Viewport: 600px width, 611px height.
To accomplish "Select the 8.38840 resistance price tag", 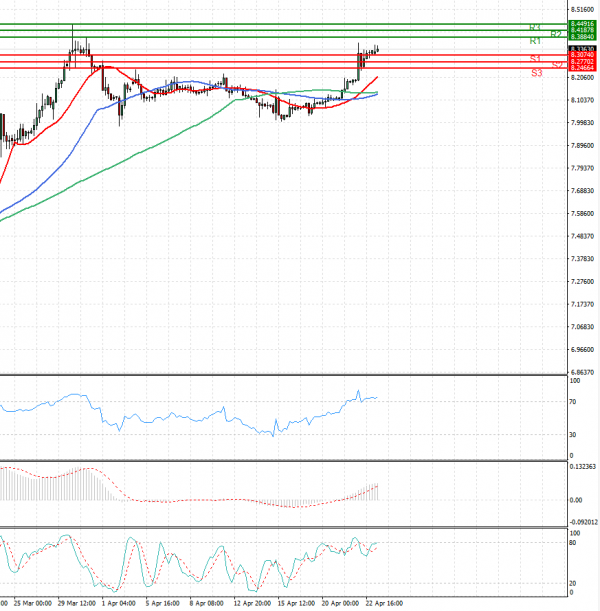I will [582, 37].
